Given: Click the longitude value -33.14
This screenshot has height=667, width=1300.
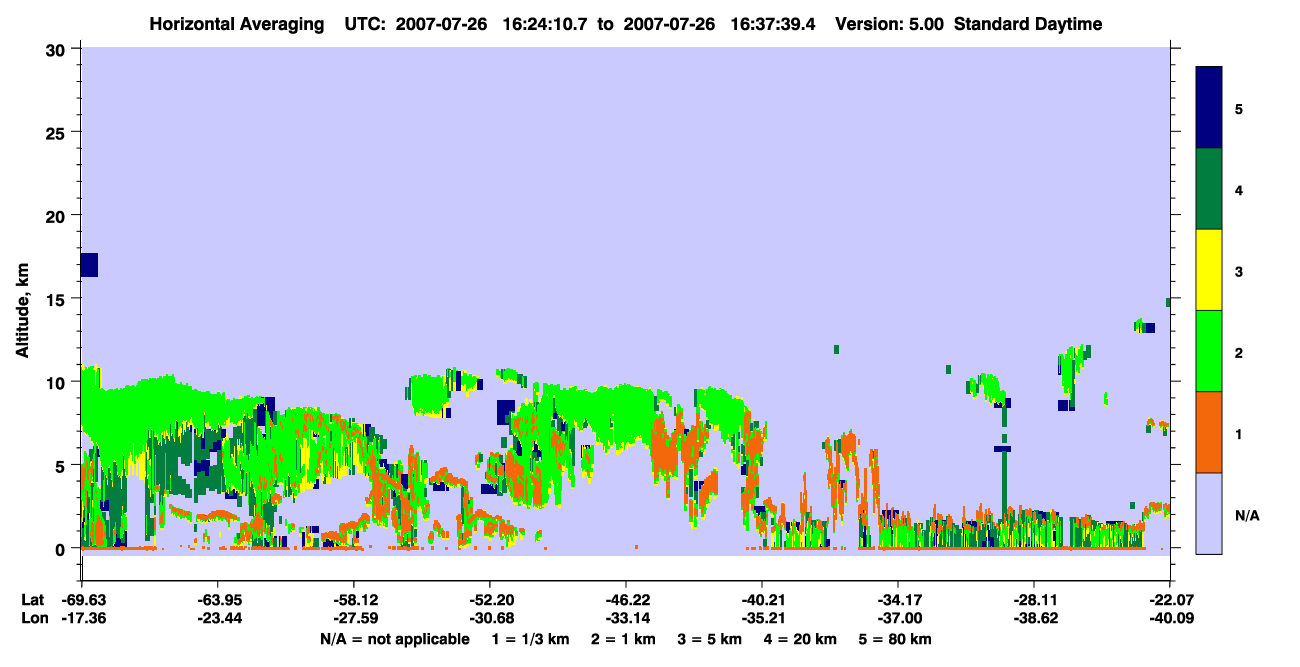Looking at the screenshot, I should (x=626, y=619).
